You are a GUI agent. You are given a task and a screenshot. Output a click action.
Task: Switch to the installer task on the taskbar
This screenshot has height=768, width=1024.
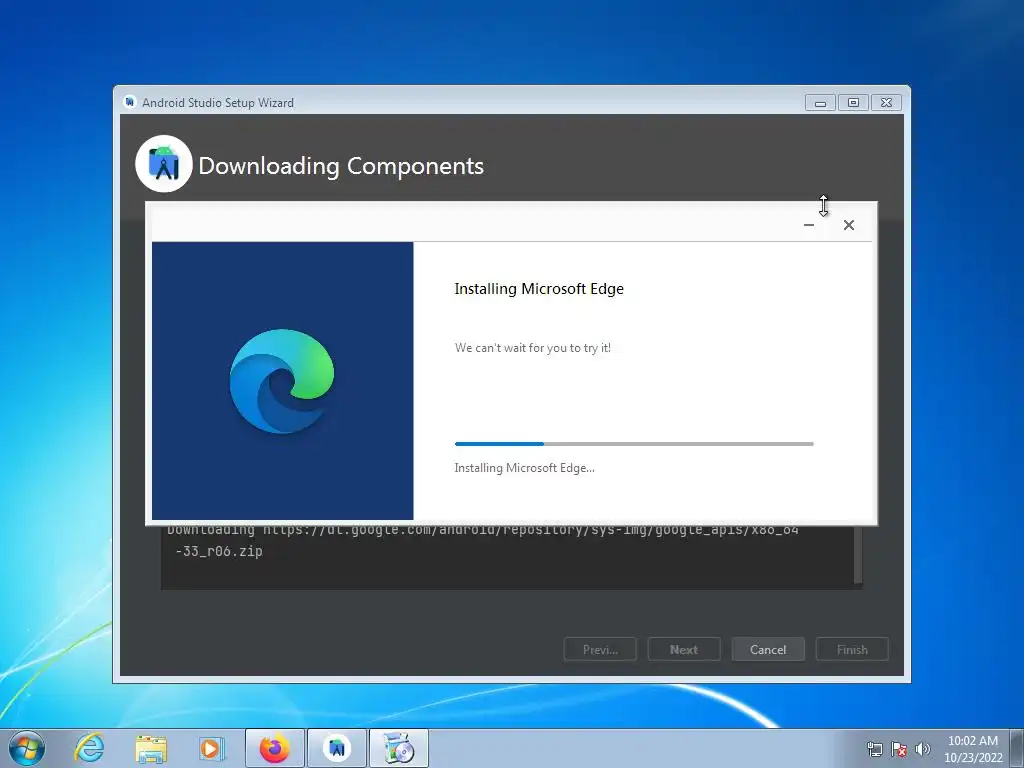399,748
